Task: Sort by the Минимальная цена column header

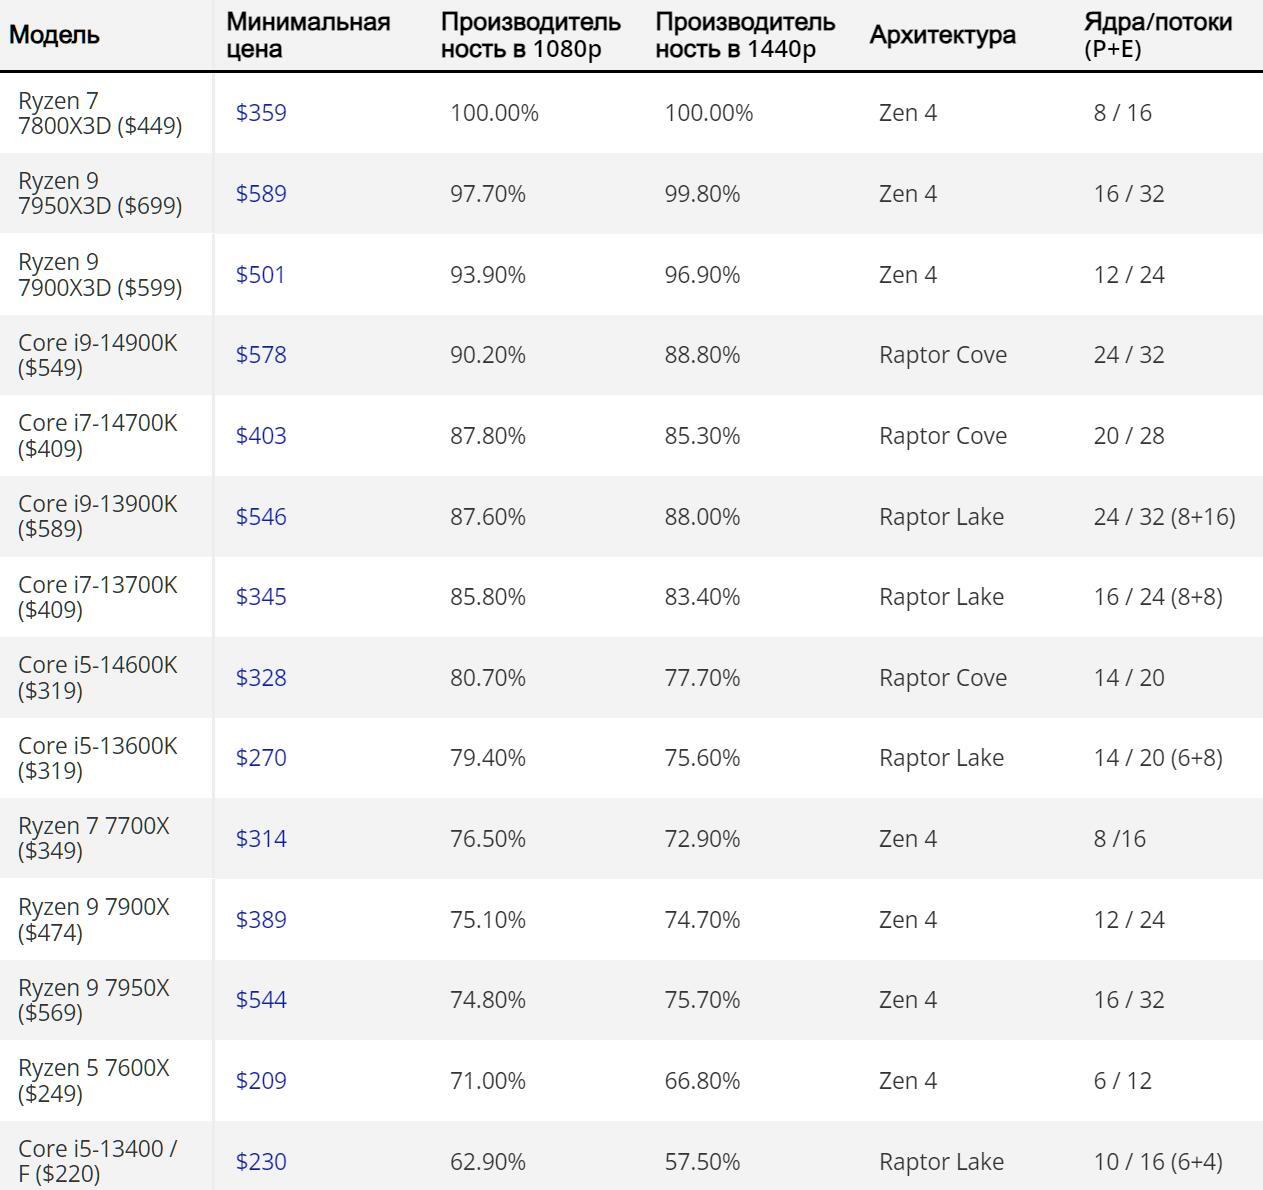Action: [308, 35]
